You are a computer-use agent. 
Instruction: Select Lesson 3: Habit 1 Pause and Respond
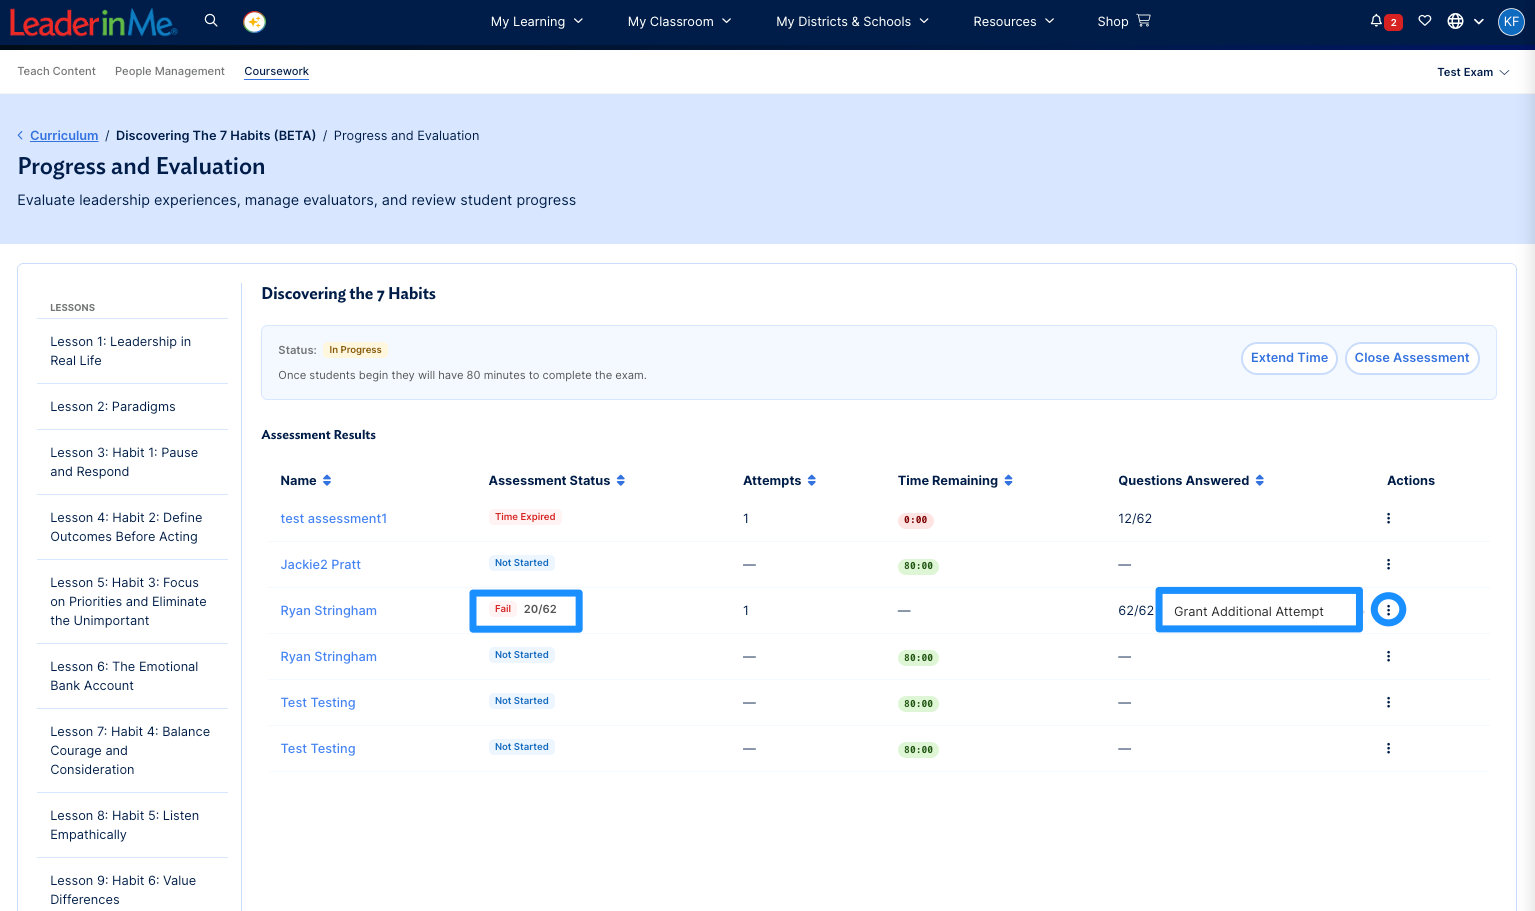pyautogui.click(x=133, y=462)
